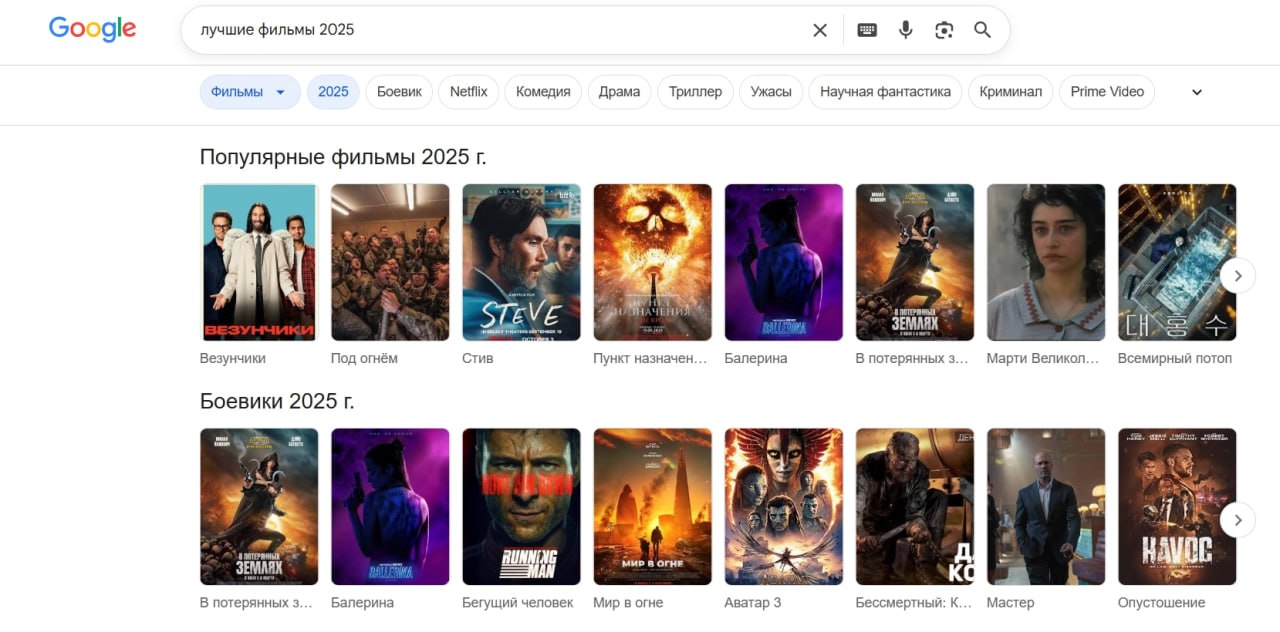Open the Везунчики movie poster
Screen dimensions: 1280x632
259,262
